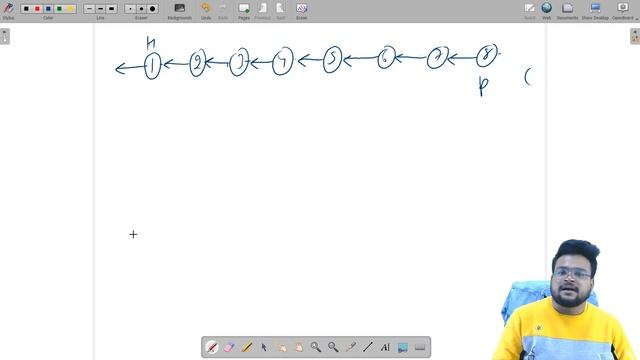Click the Redo button
Viewport: 640px width, 360px height.
pyautogui.click(x=223, y=11)
